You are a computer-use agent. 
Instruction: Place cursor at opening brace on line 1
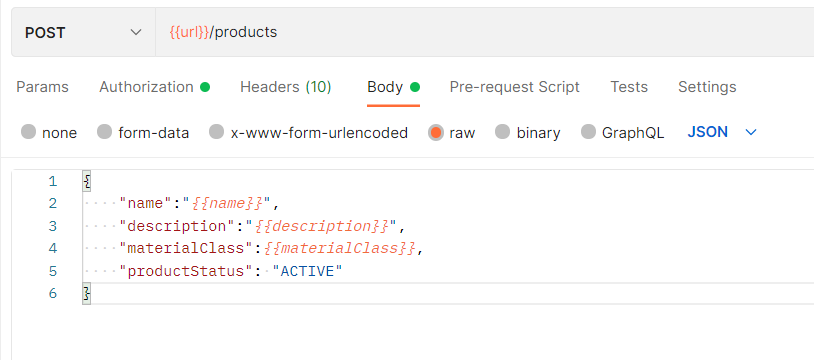(x=87, y=181)
